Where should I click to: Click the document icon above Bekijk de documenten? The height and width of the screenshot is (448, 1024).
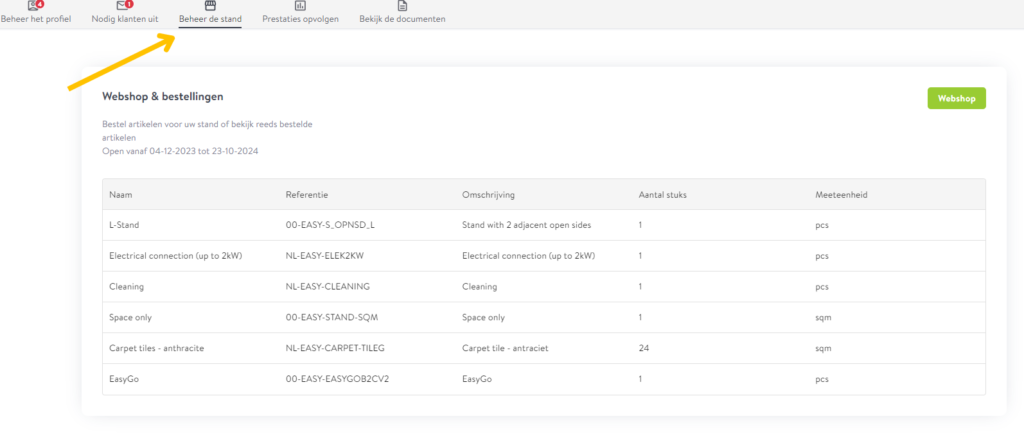coord(402,5)
